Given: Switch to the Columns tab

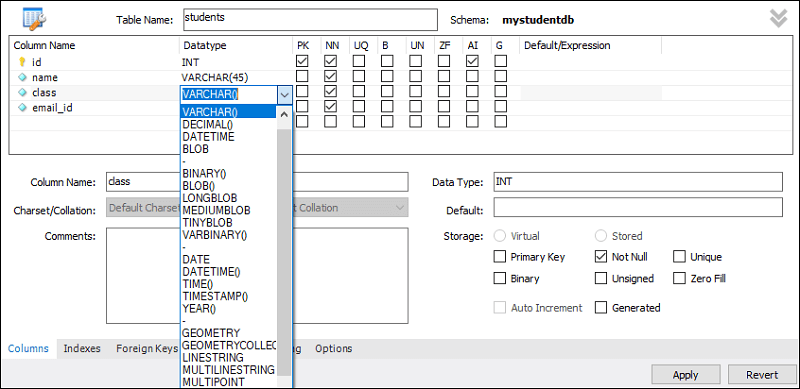Looking at the screenshot, I should pos(29,349).
